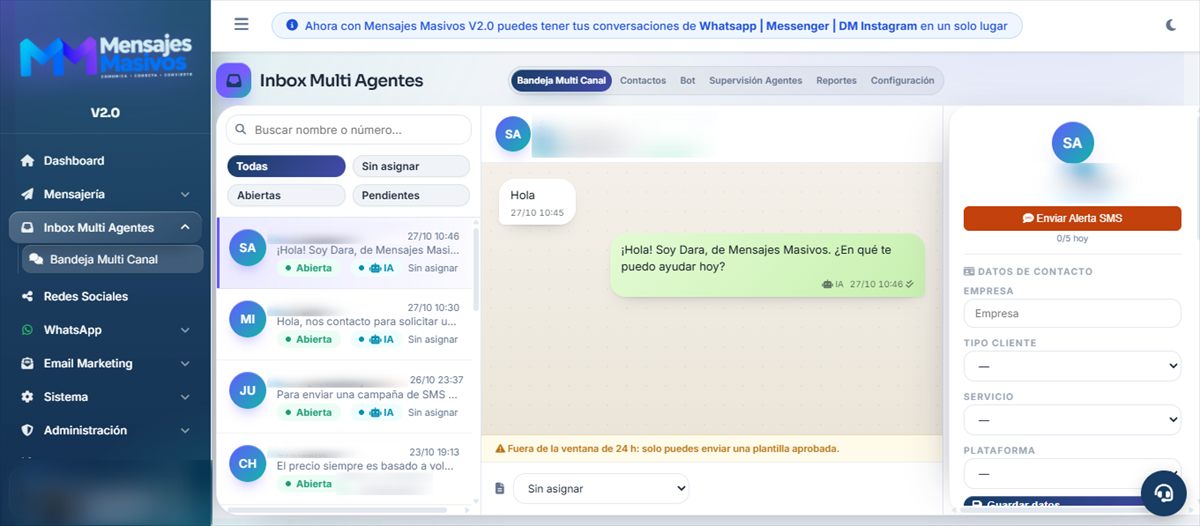
Task: Click the green Dara reply message bubble
Action: pyautogui.click(x=767, y=265)
